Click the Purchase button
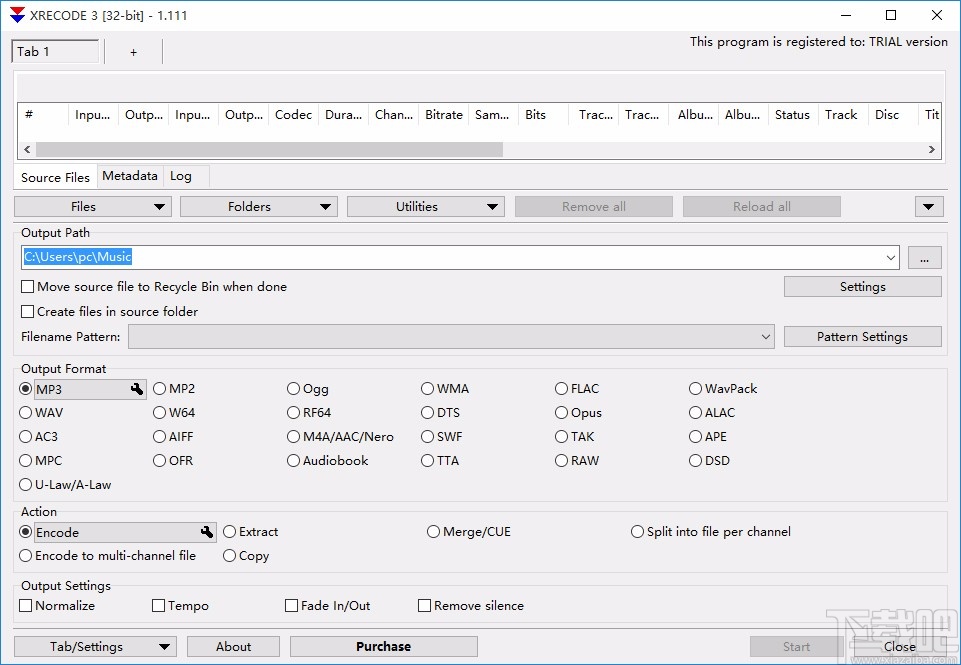This screenshot has height=665, width=961. click(383, 647)
